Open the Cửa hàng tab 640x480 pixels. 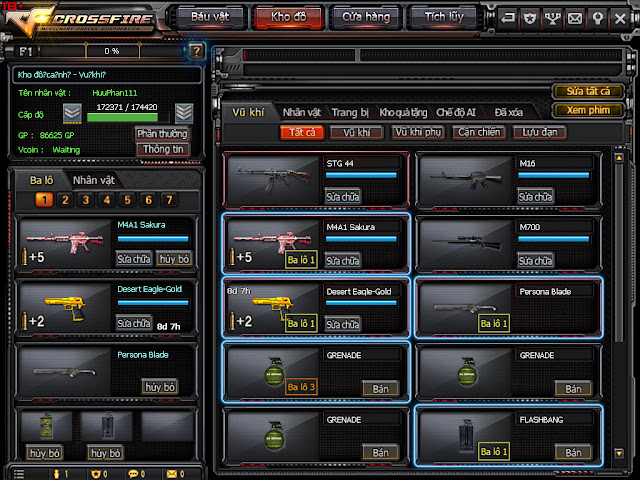(x=366, y=17)
